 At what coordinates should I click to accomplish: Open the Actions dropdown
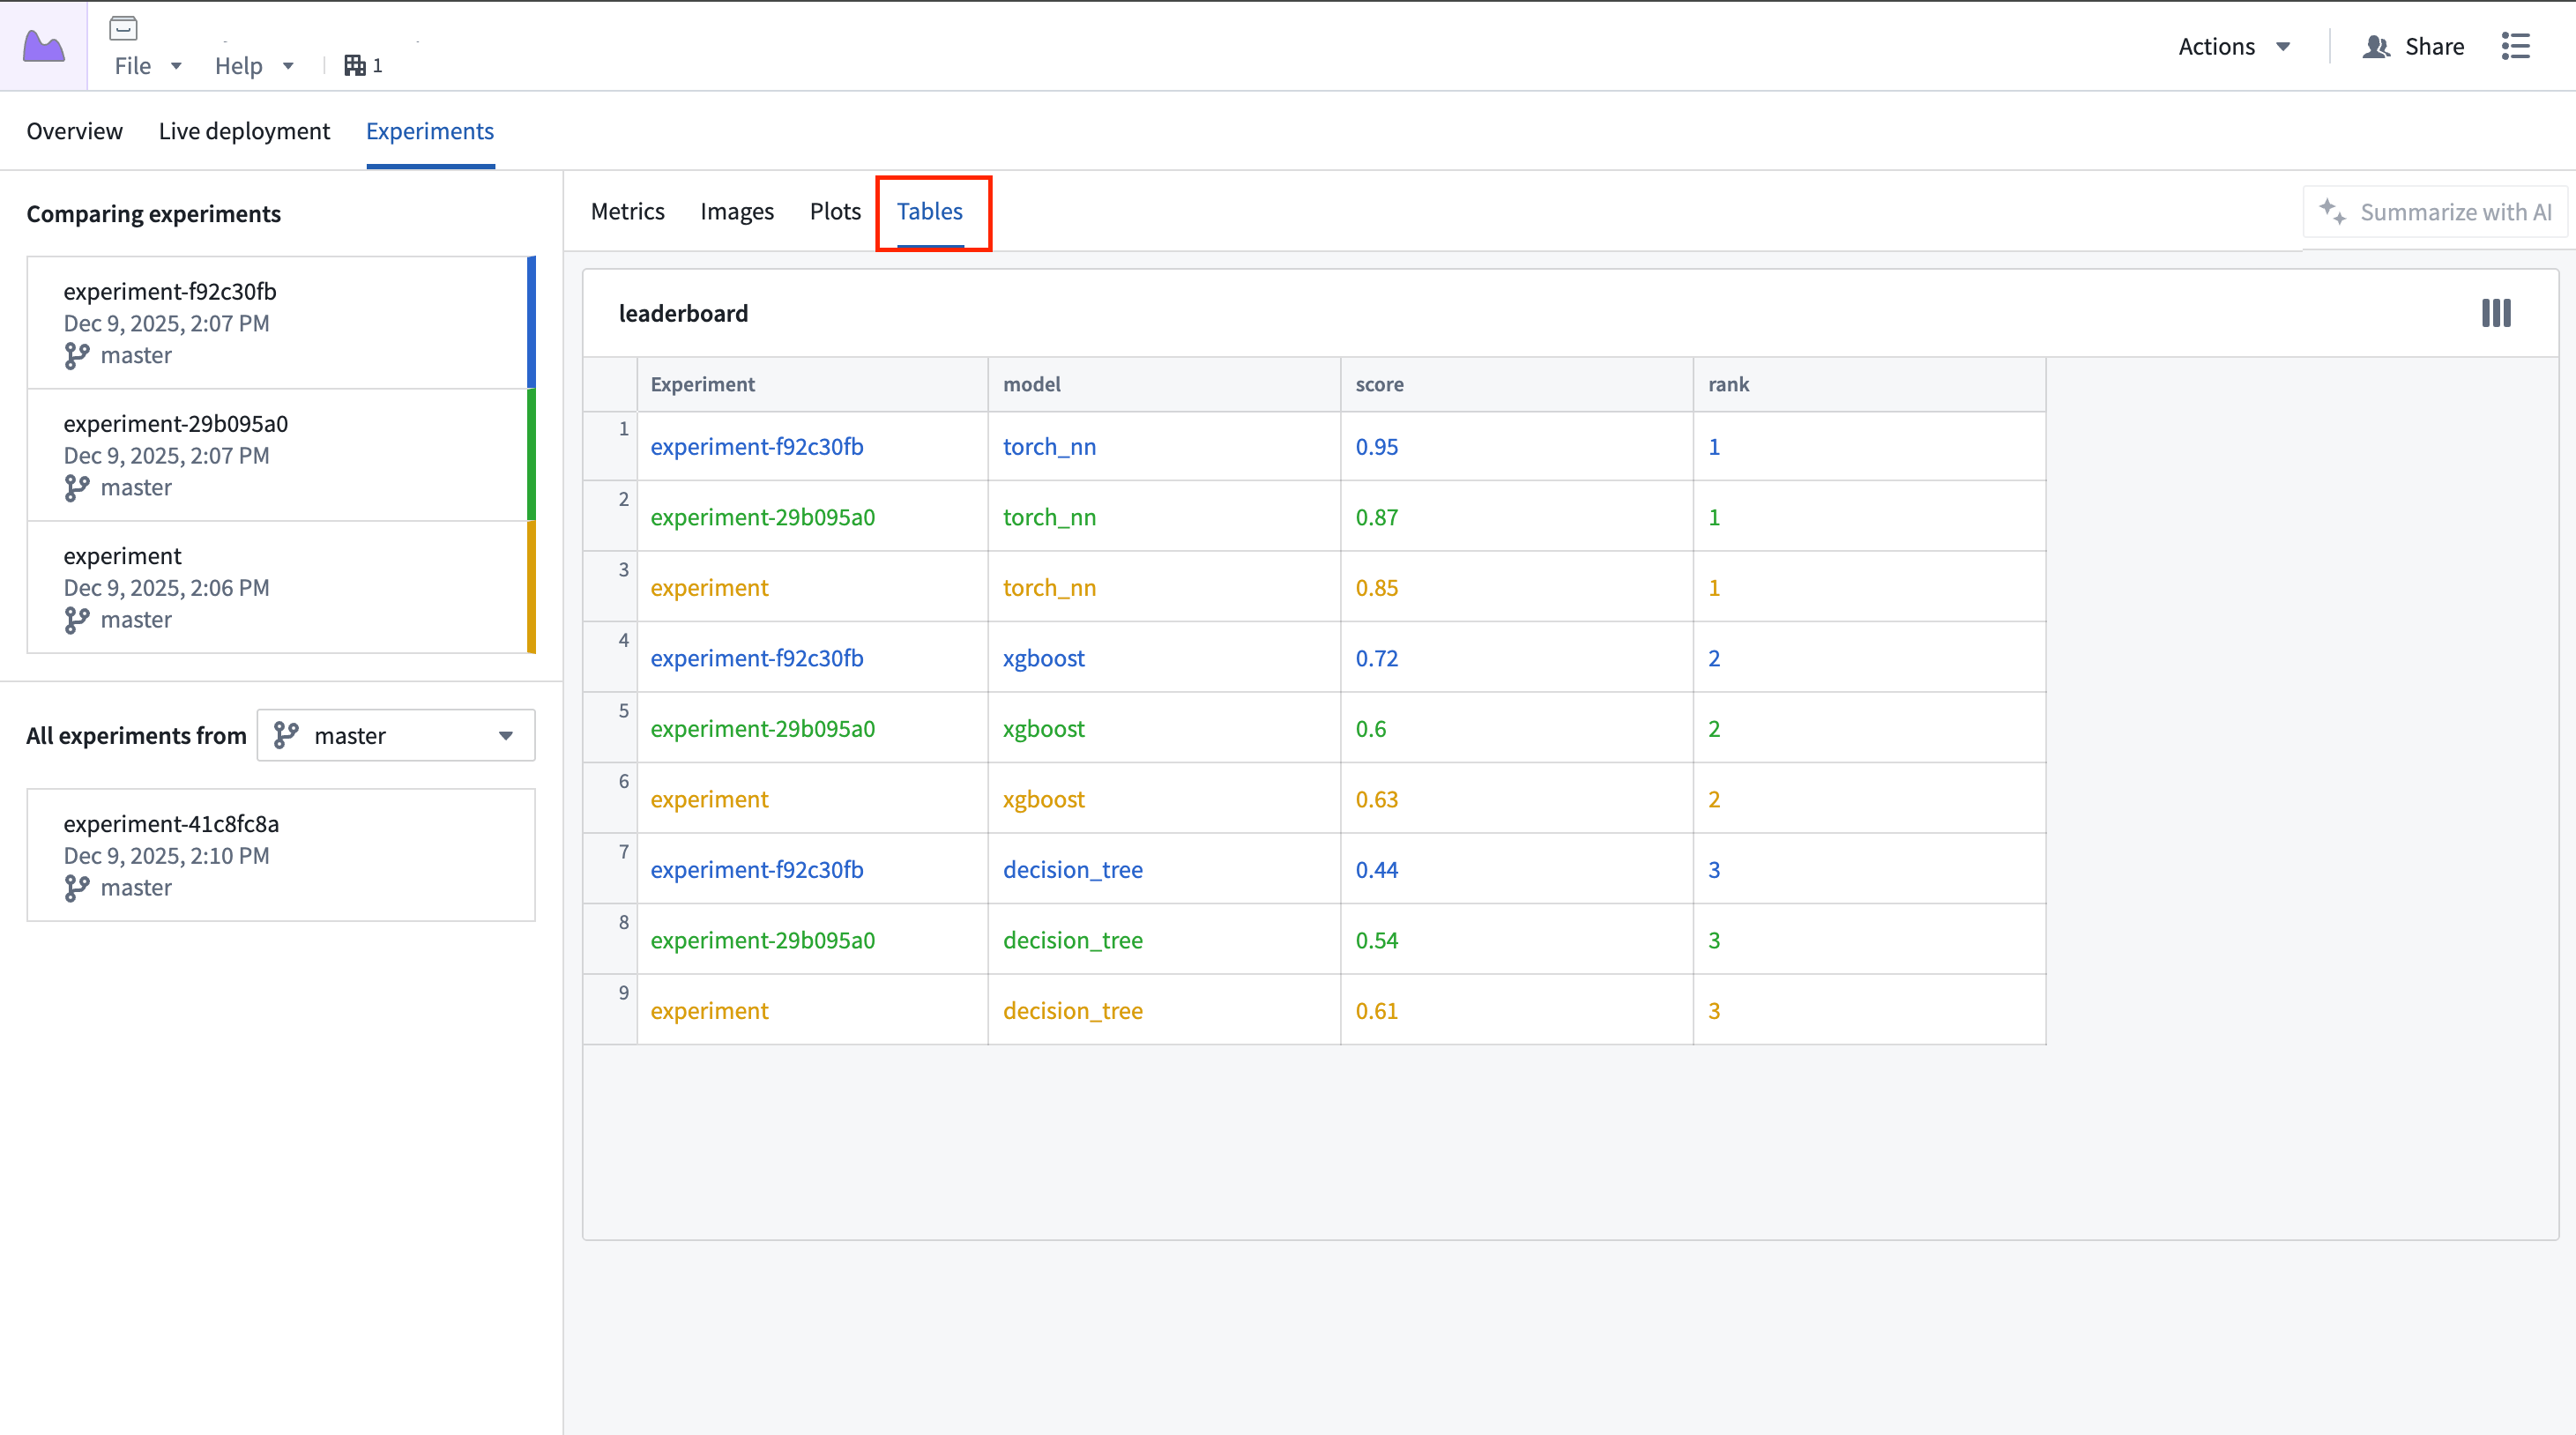pos(2235,46)
